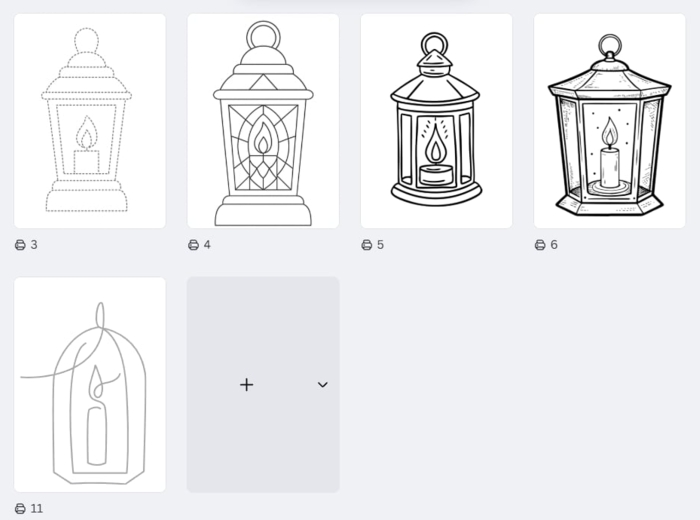Viewport: 700px width, 520px height.
Task: Click the printer icon beside page 3
Action: (x=20, y=245)
